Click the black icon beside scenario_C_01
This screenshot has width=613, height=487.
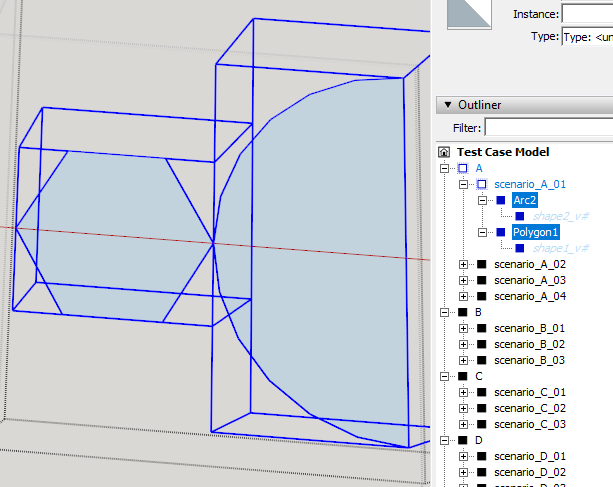pyautogui.click(x=482, y=392)
